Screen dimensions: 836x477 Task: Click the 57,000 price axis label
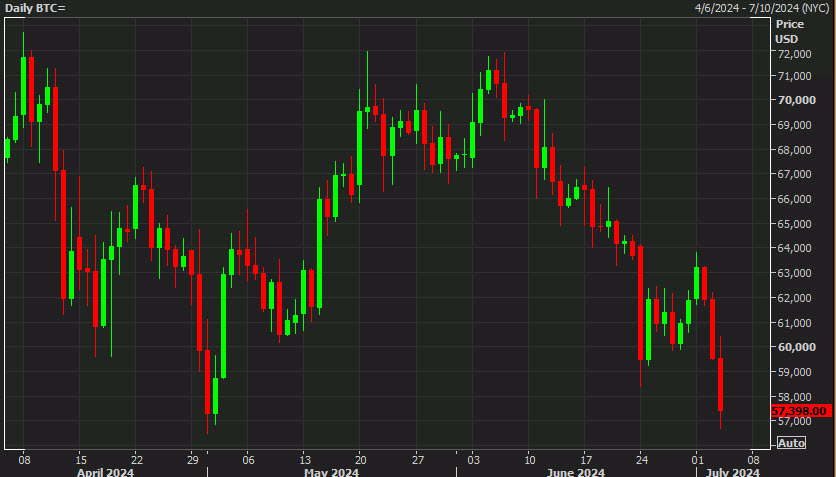coord(794,421)
